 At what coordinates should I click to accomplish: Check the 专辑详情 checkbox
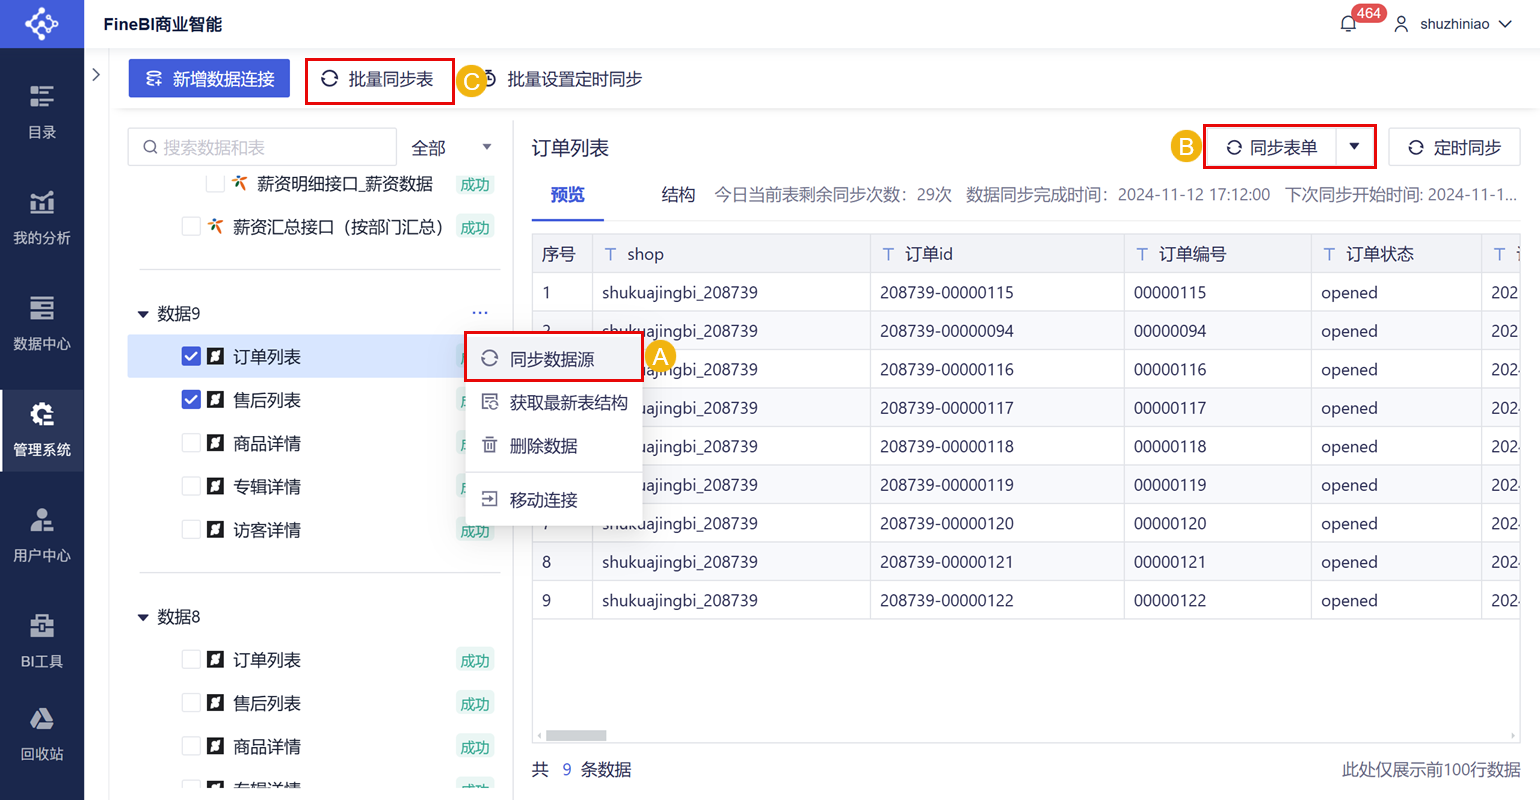191,486
